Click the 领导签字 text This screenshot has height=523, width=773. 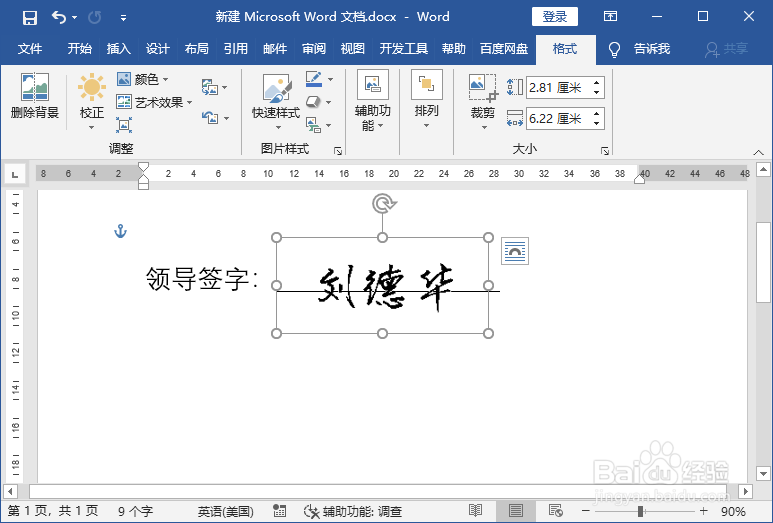[x=202, y=279]
